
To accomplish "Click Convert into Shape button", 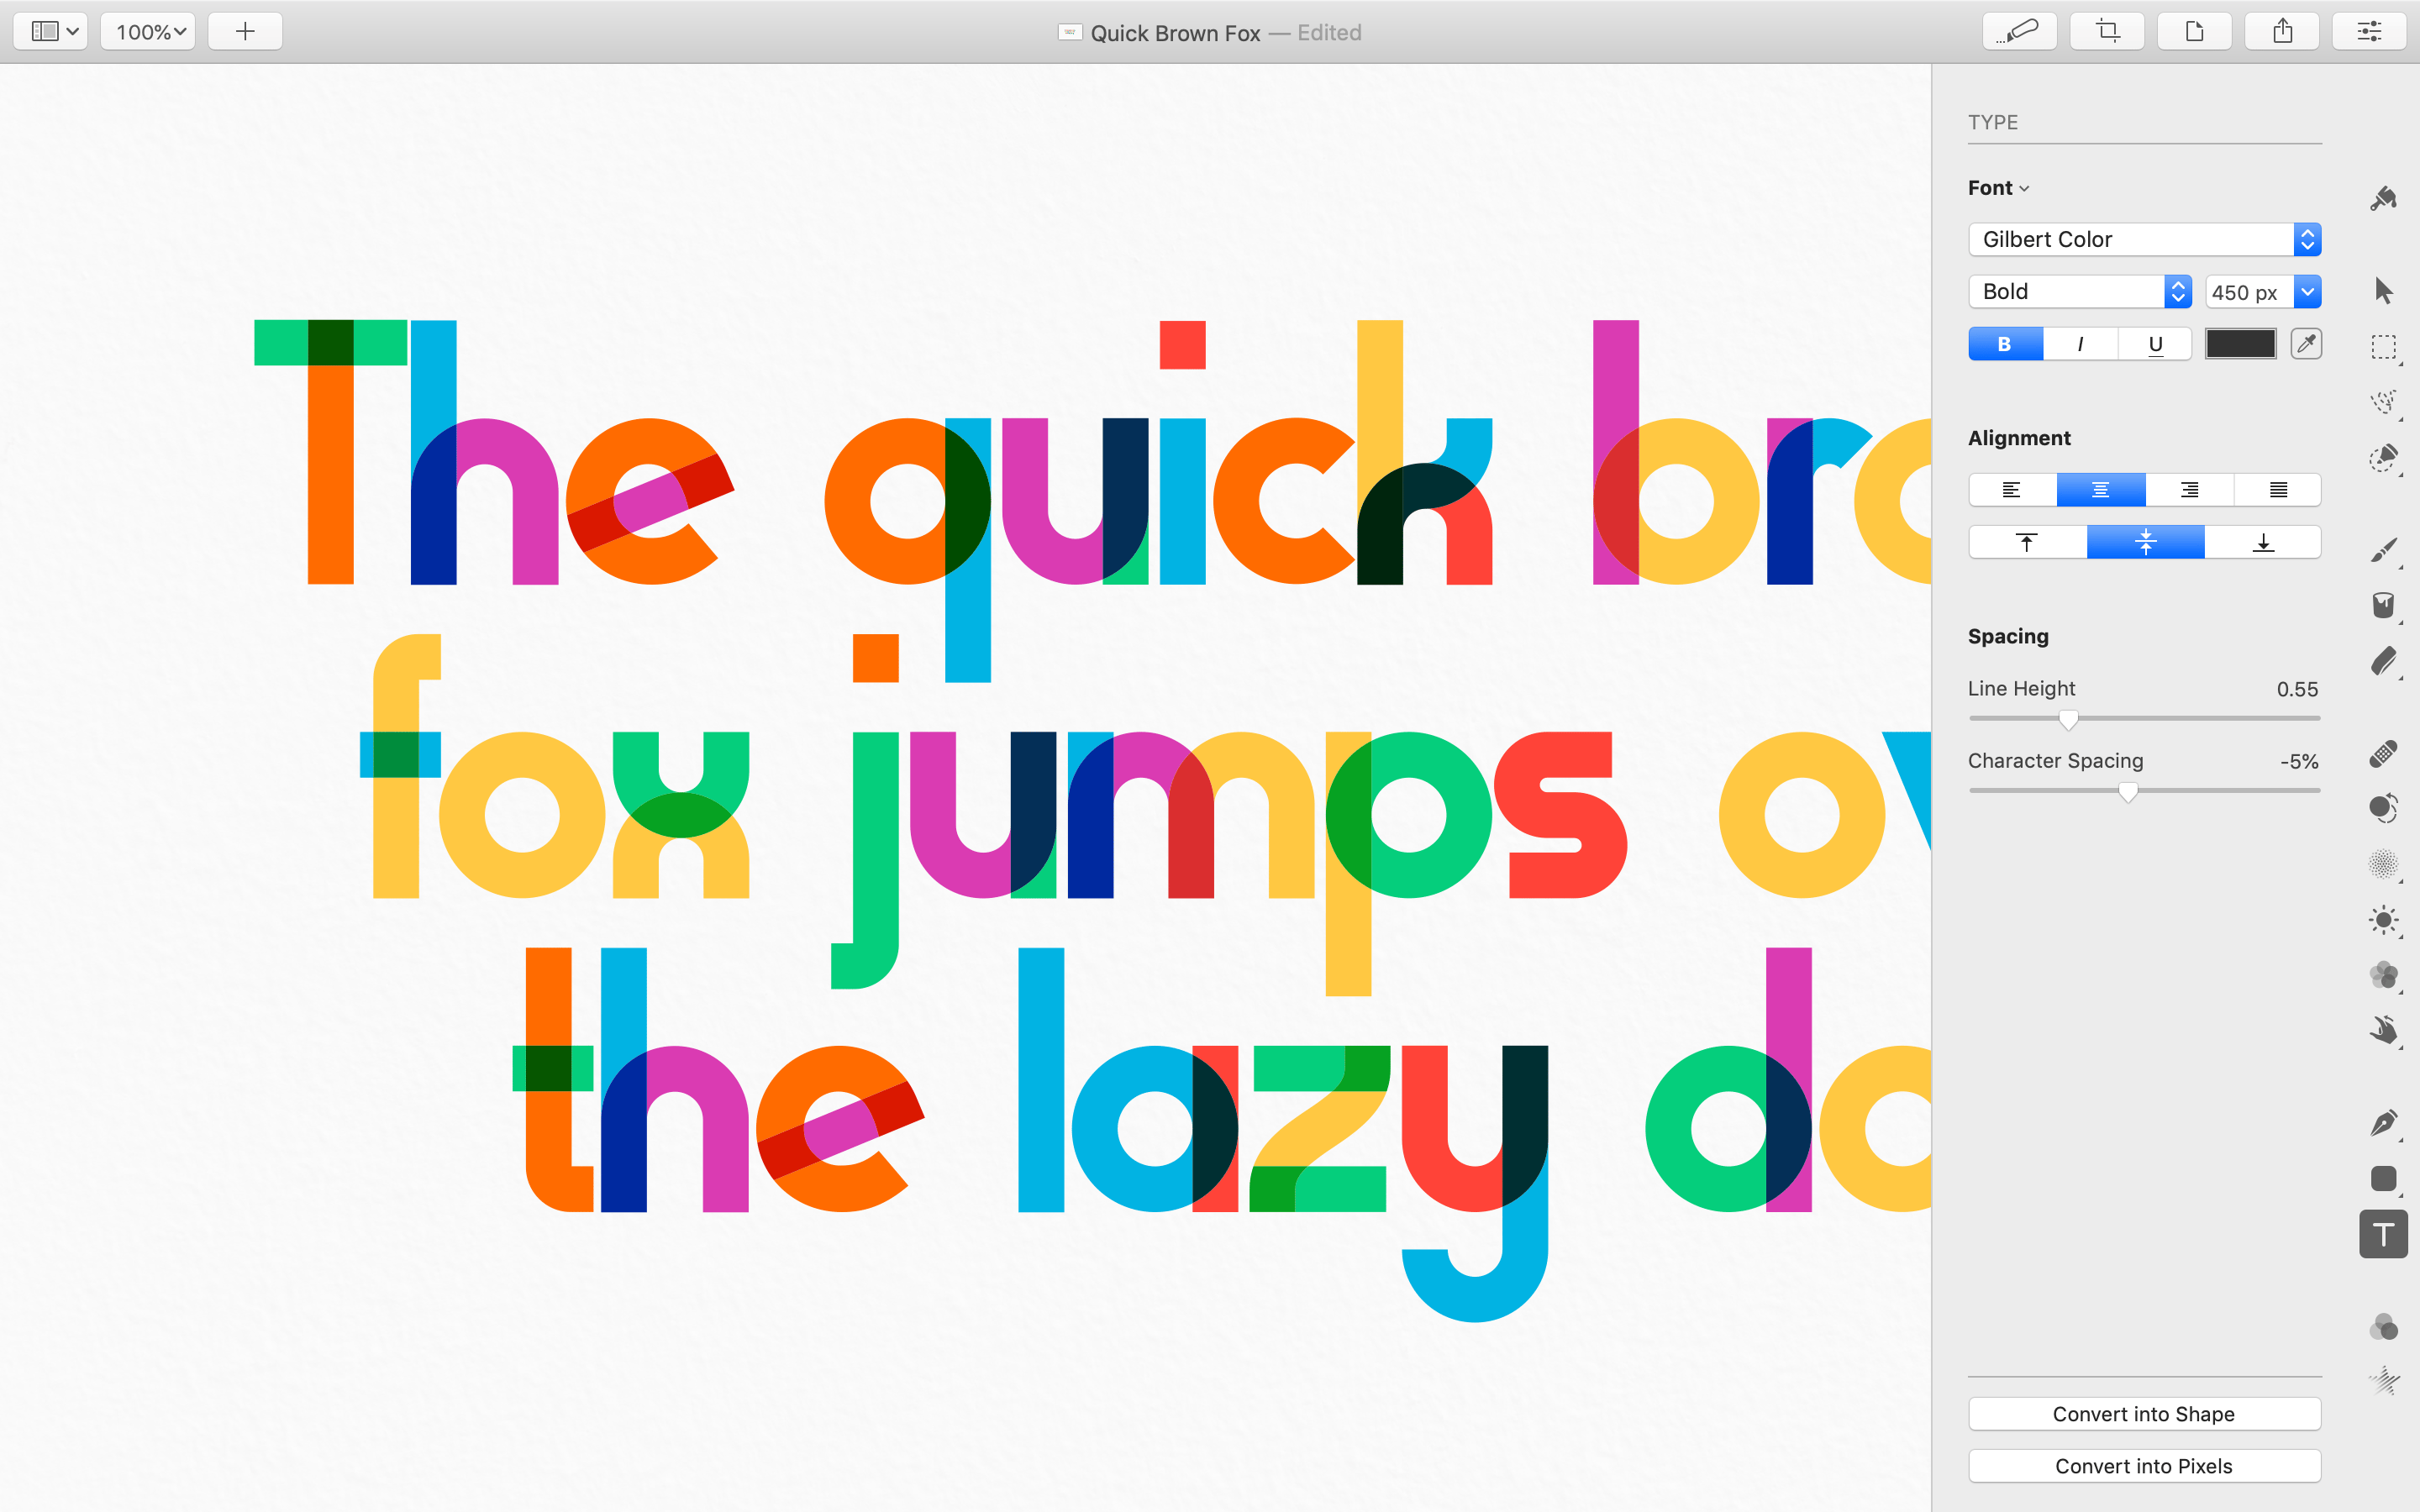I will click(2143, 1414).
